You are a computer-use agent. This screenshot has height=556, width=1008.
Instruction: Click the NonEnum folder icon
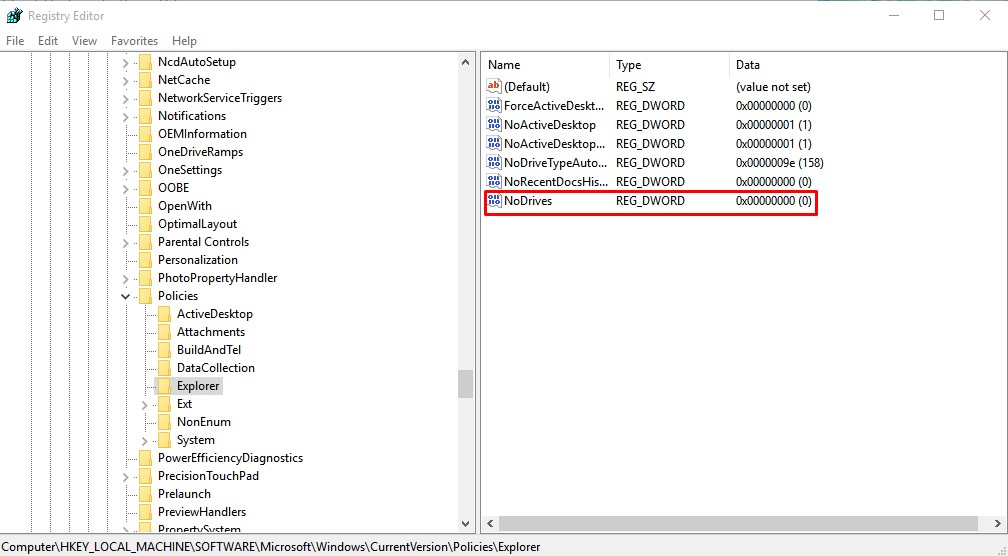click(x=165, y=422)
